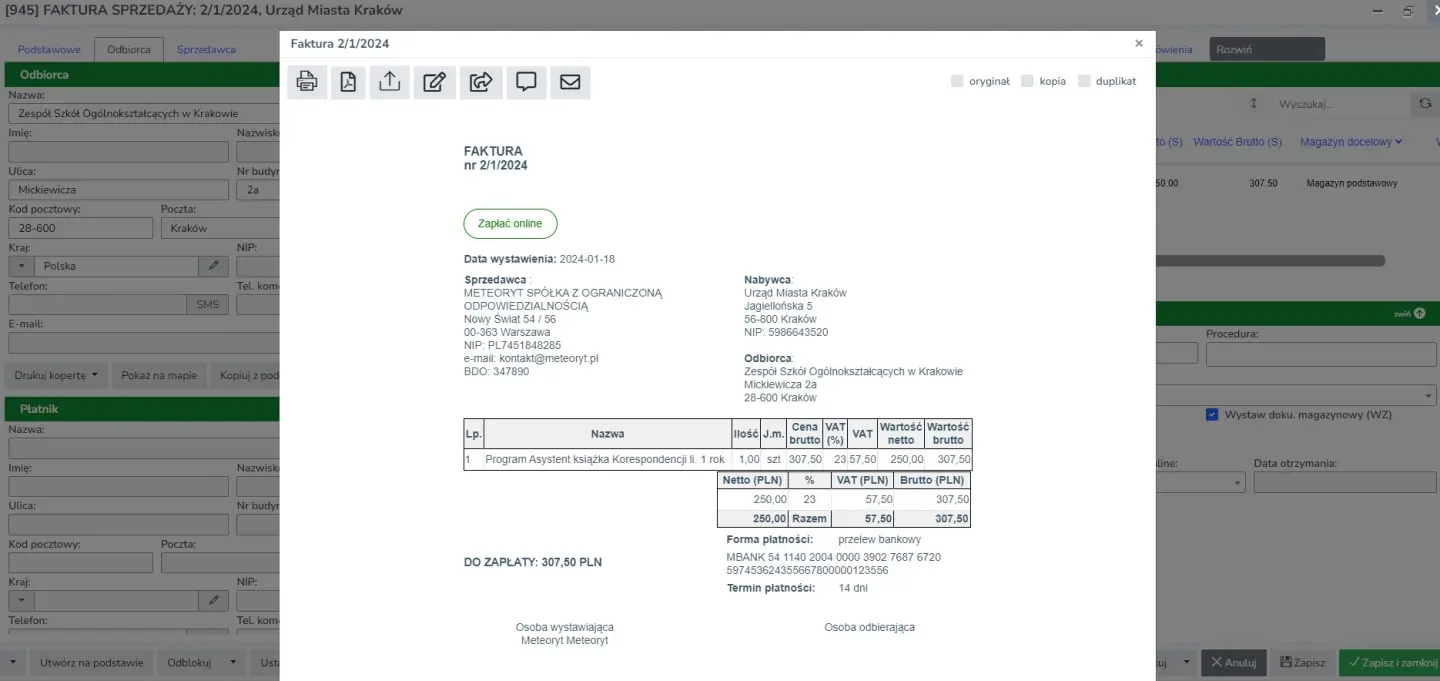
Task: Click the upload/export arrow icon in the invoice toolbar
Action: point(390,82)
